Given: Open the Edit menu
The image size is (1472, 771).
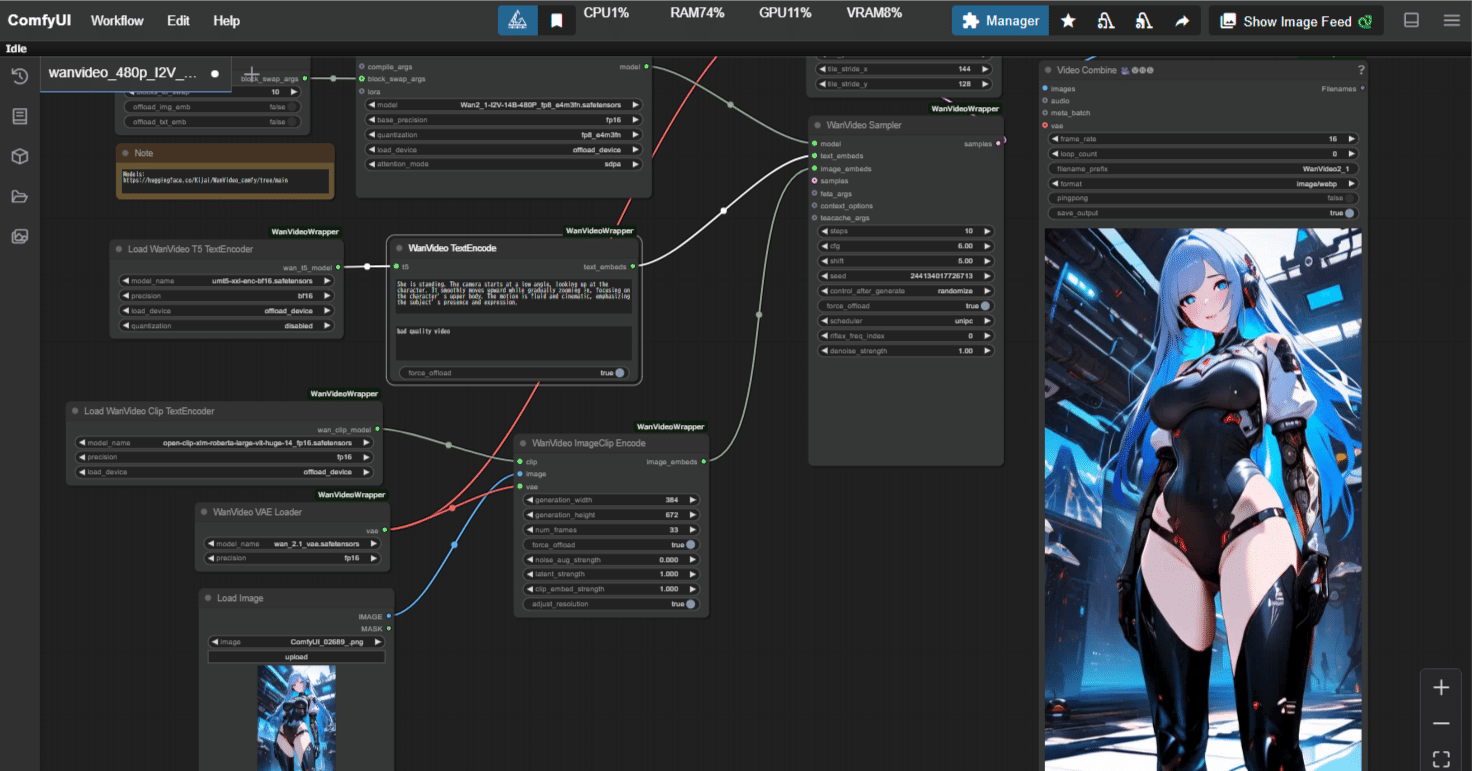Looking at the screenshot, I should (178, 20).
